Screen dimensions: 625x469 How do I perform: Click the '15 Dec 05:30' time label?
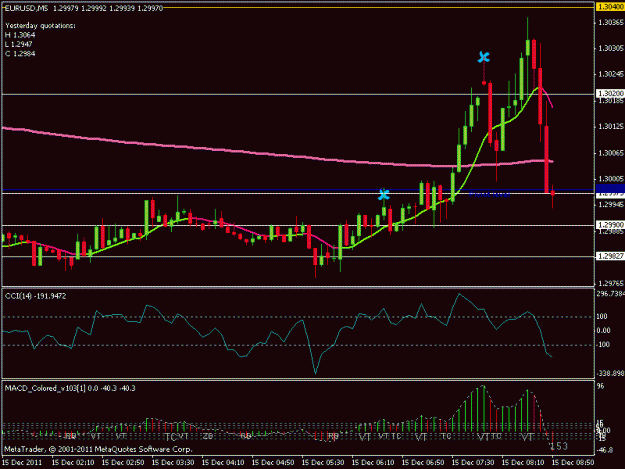(323, 463)
